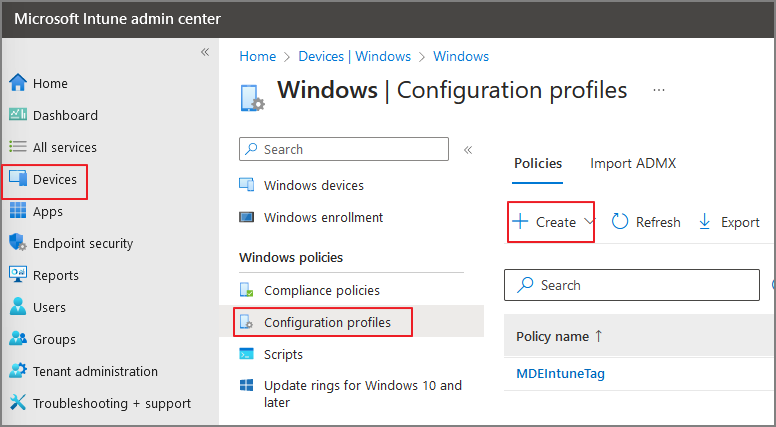
Task: Open the MDEIntuneTag policy
Action: (x=560, y=374)
